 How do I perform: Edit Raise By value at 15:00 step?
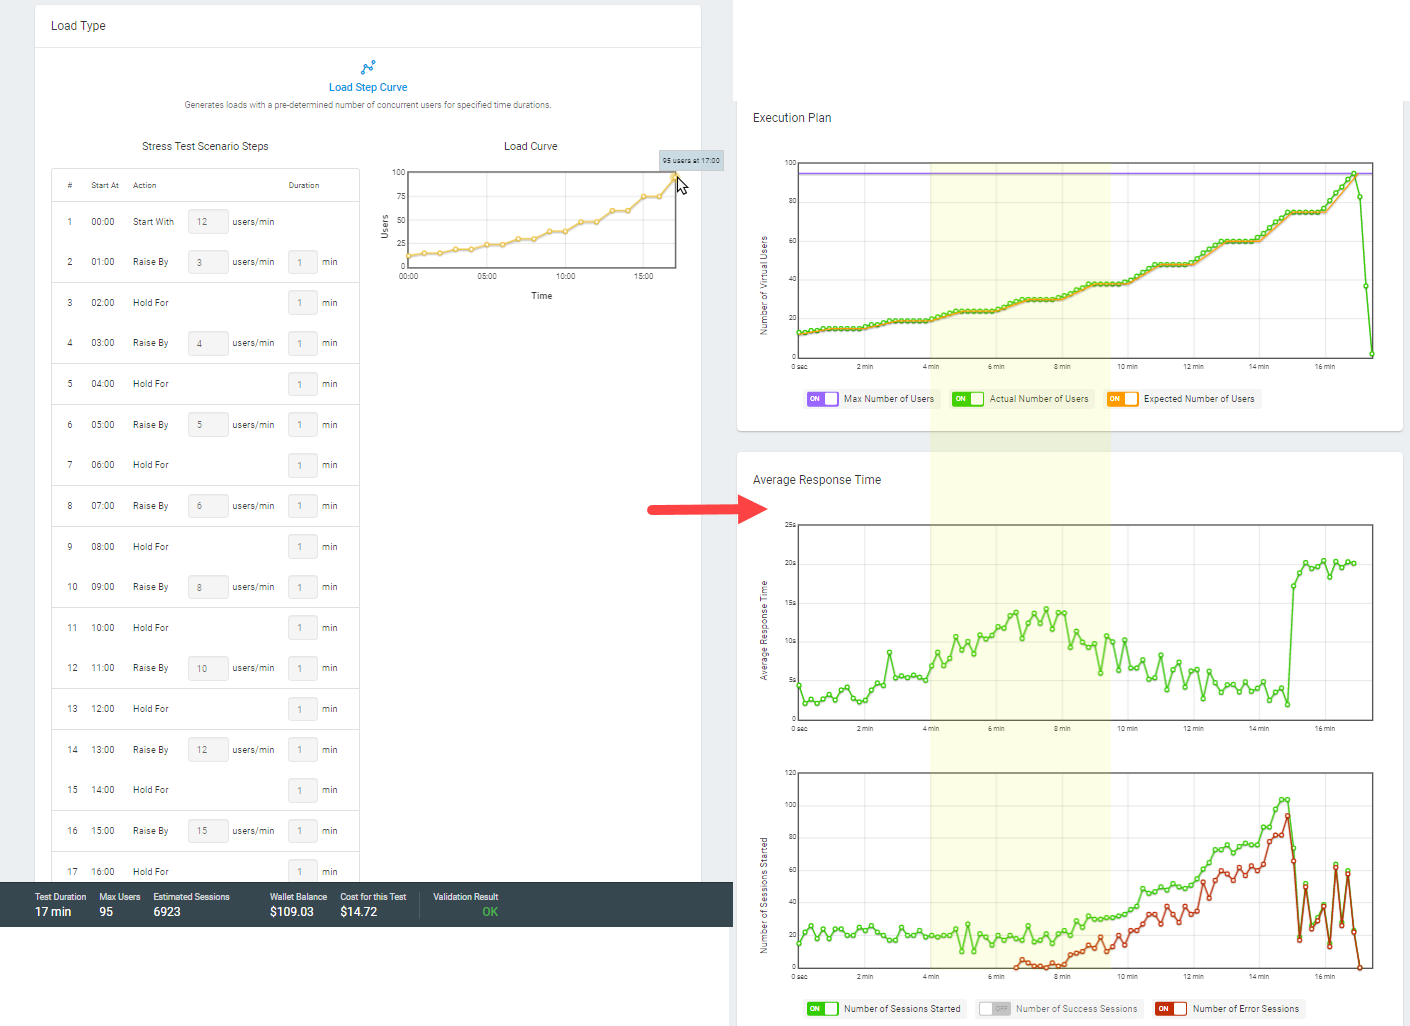click(x=208, y=831)
